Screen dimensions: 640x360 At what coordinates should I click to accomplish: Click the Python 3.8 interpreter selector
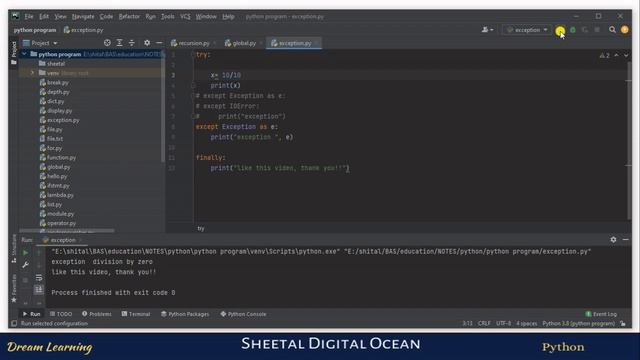[578, 324]
